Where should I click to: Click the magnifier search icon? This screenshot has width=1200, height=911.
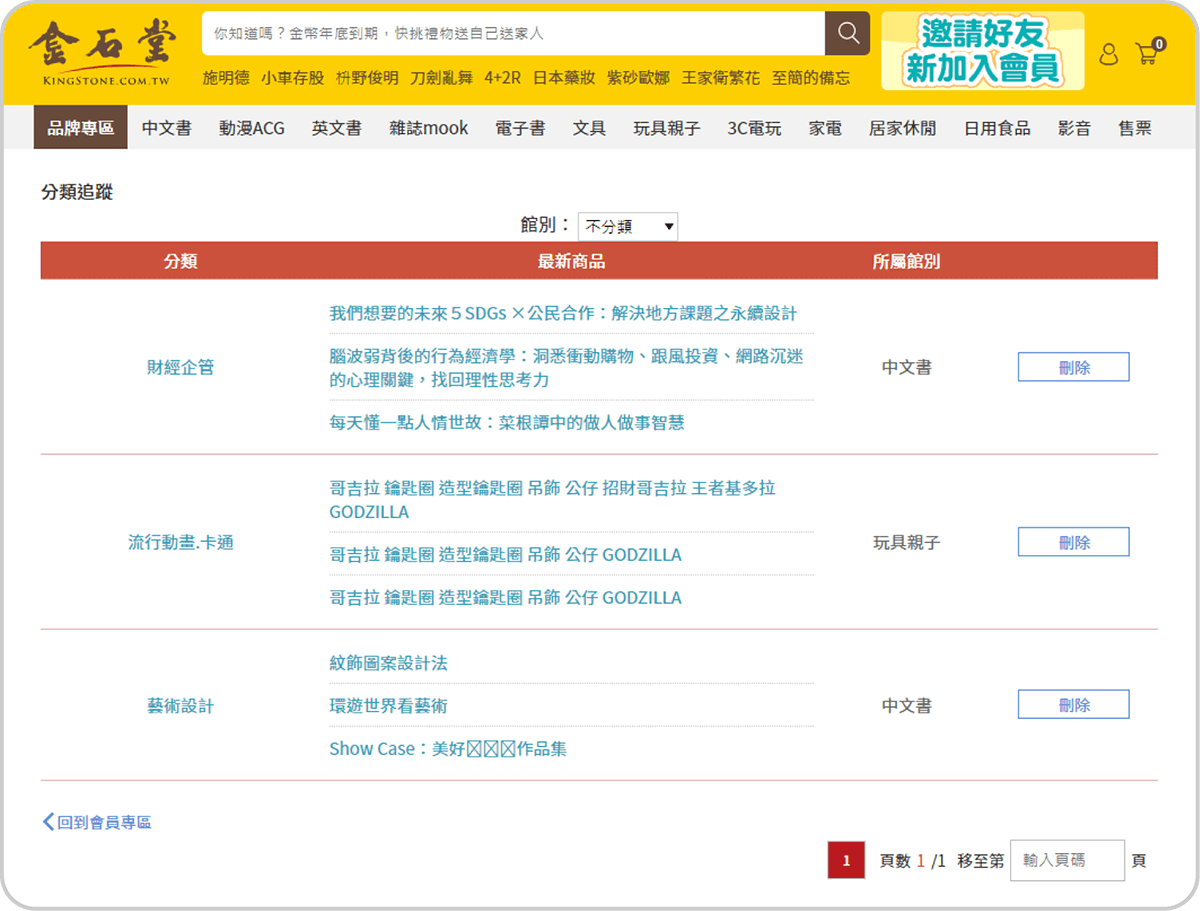847,34
